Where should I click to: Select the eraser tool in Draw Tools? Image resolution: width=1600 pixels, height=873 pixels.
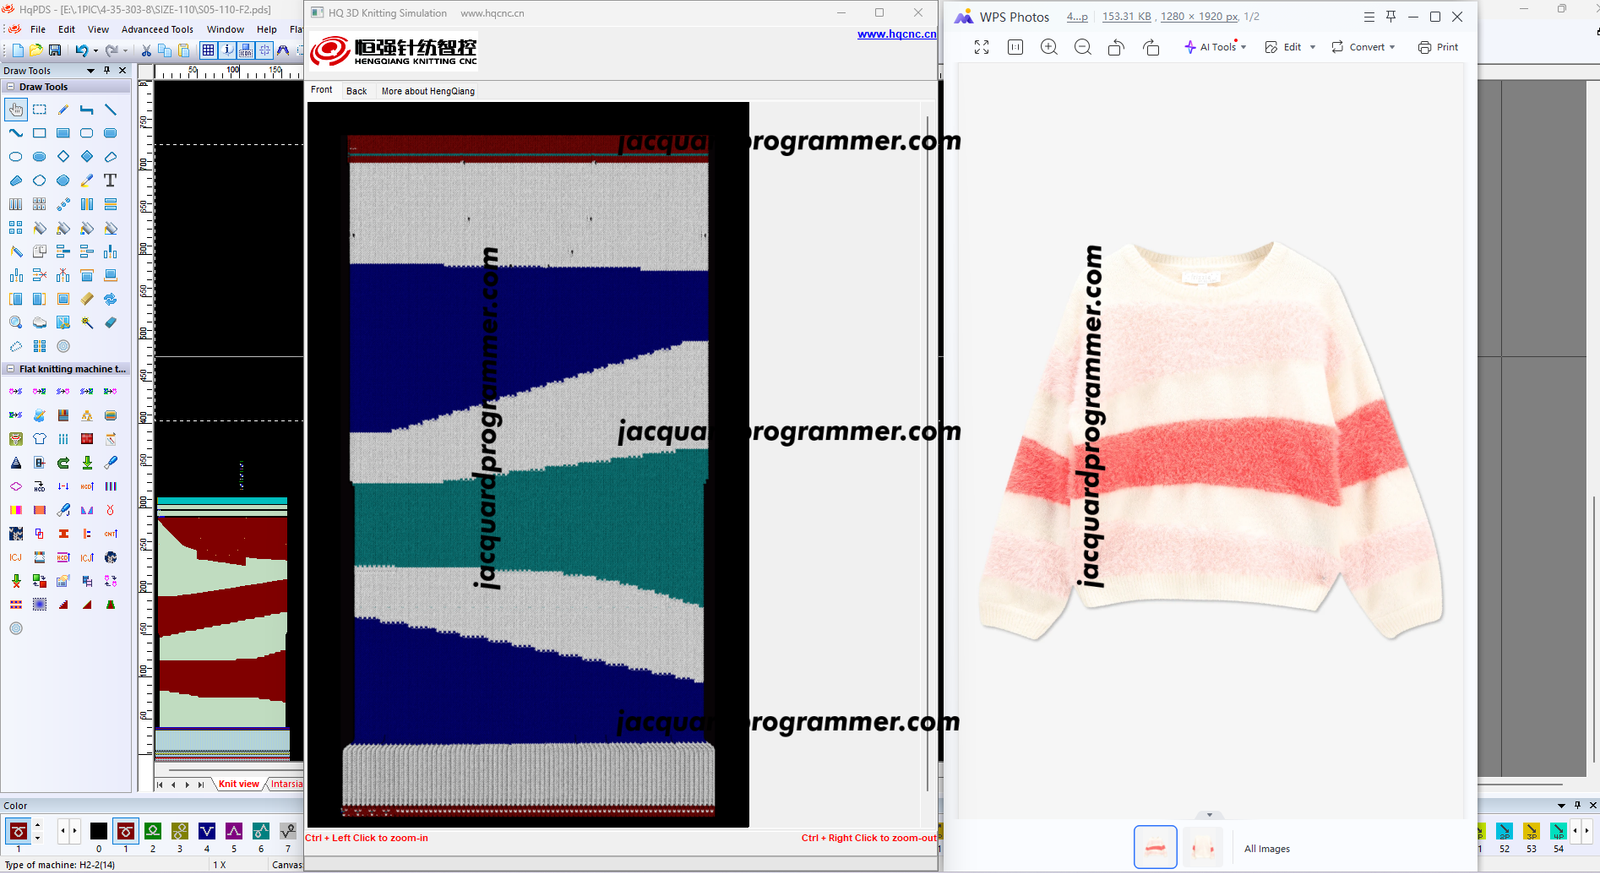pos(110,322)
